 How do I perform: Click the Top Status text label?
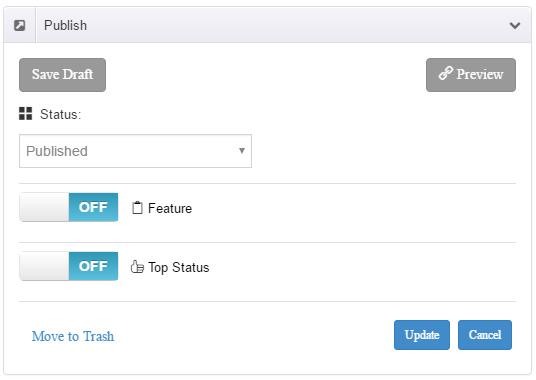(x=179, y=268)
